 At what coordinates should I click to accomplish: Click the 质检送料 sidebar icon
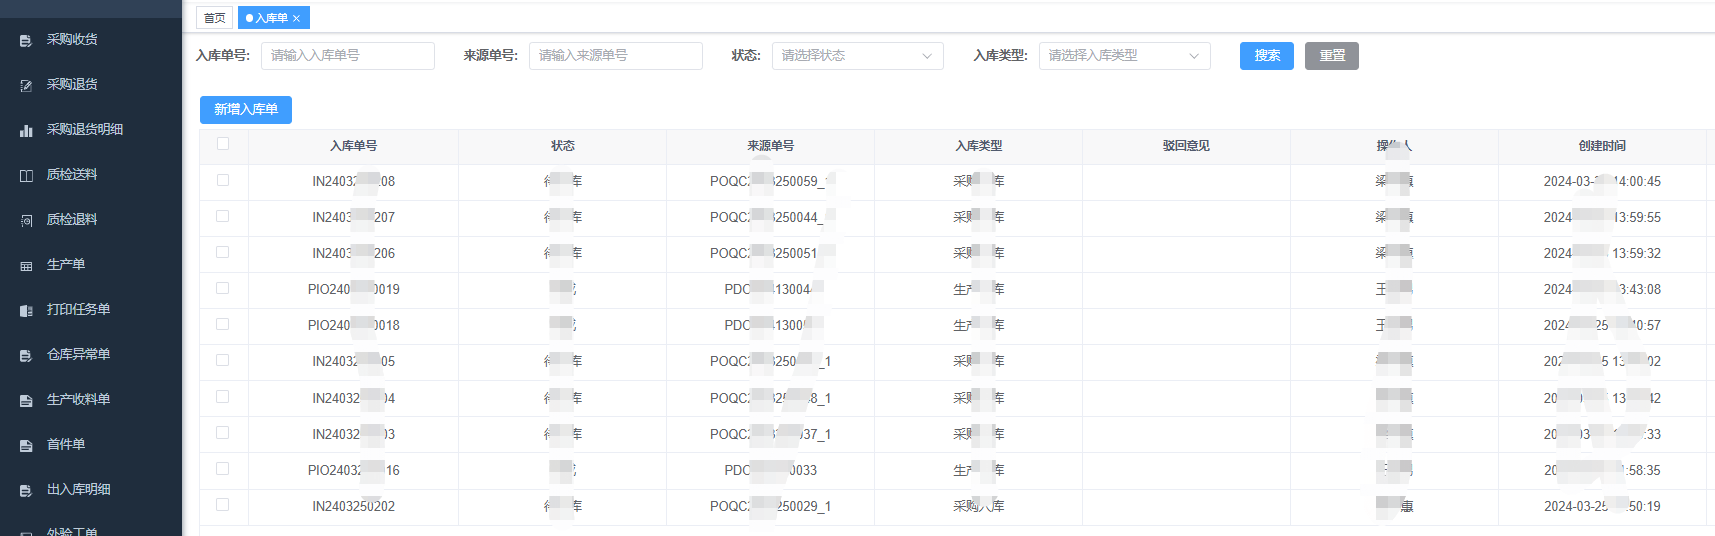tap(26, 176)
